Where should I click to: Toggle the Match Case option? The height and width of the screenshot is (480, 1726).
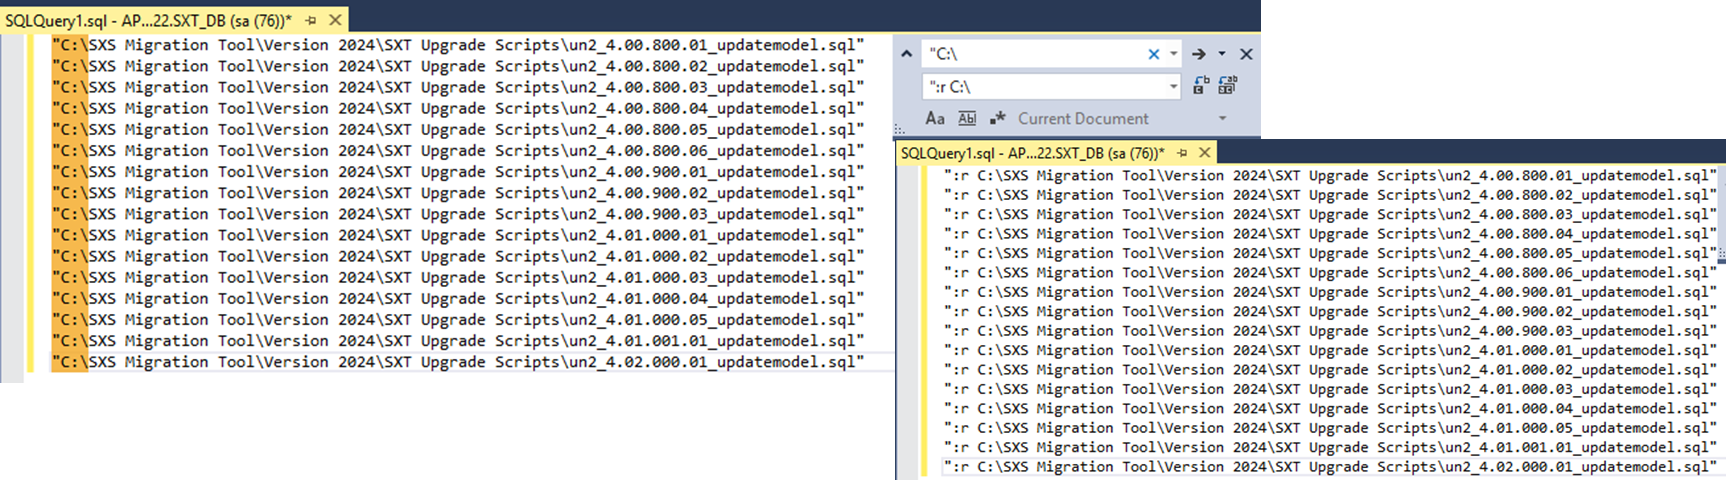pyautogui.click(x=935, y=118)
